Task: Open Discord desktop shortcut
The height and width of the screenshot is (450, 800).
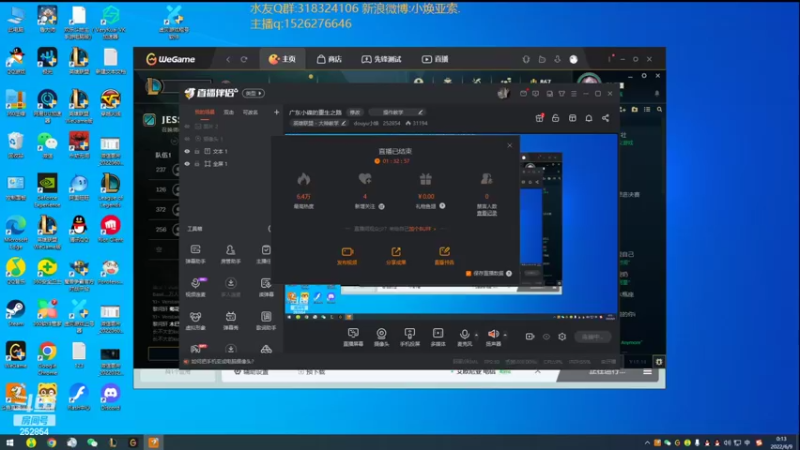Action: (x=110, y=397)
